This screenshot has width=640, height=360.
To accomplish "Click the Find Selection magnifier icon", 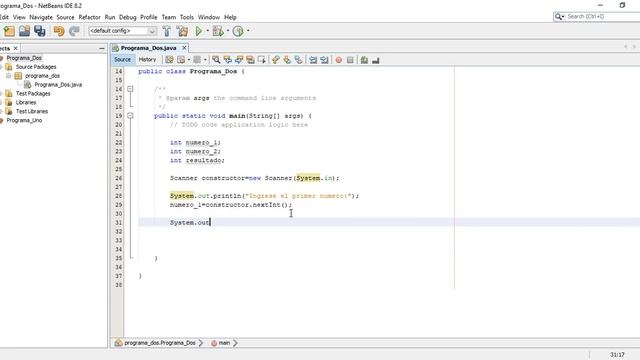I will tap(216, 60).
